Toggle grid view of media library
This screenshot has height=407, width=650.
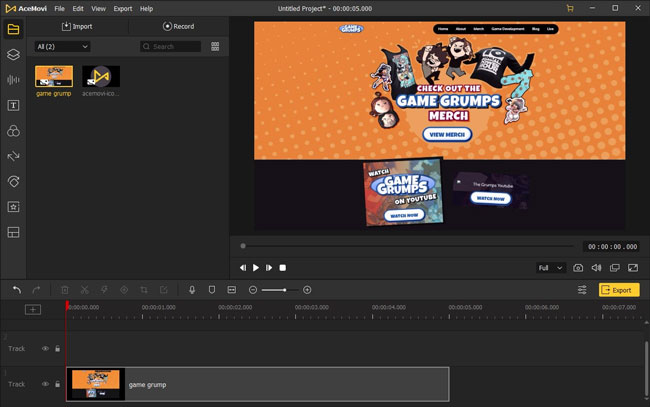point(215,46)
